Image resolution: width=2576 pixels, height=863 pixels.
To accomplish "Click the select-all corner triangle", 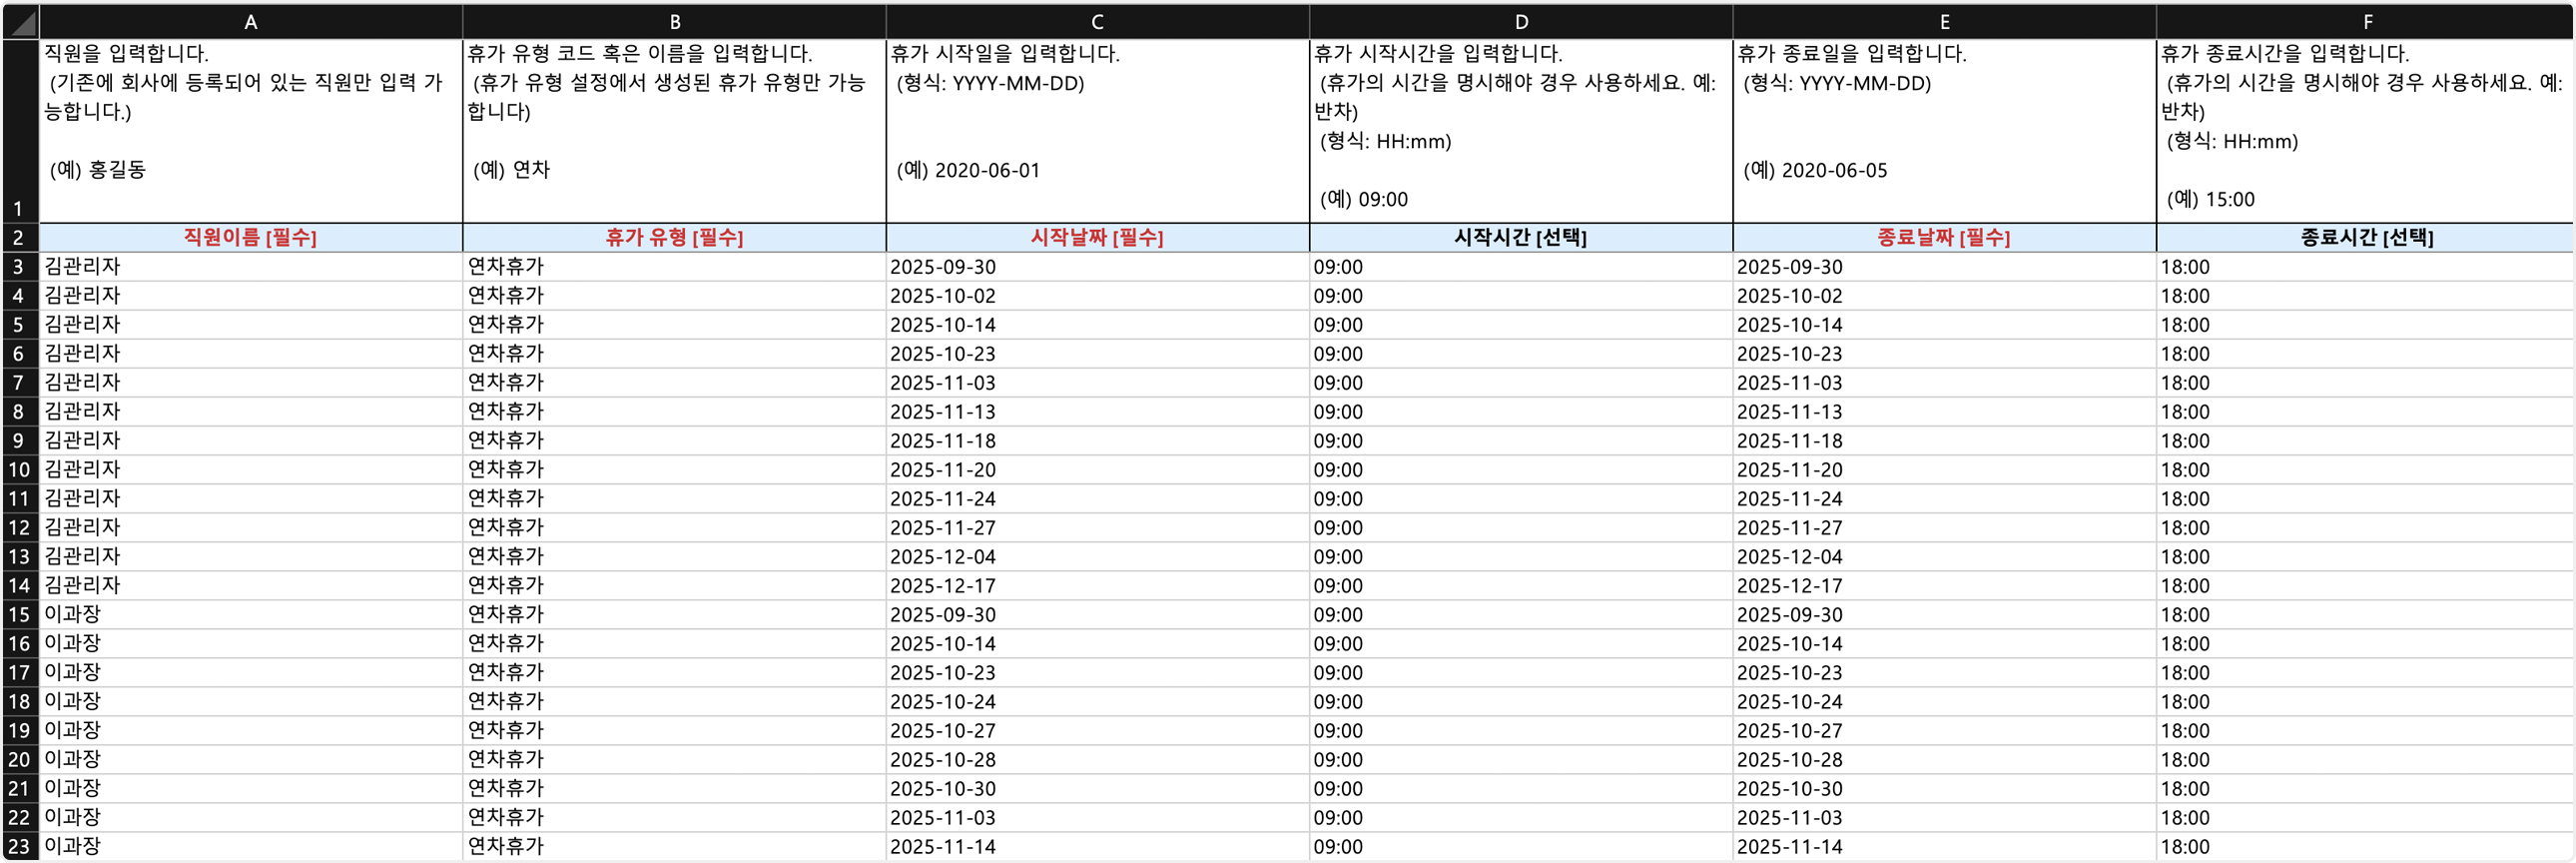I will (21, 21).
